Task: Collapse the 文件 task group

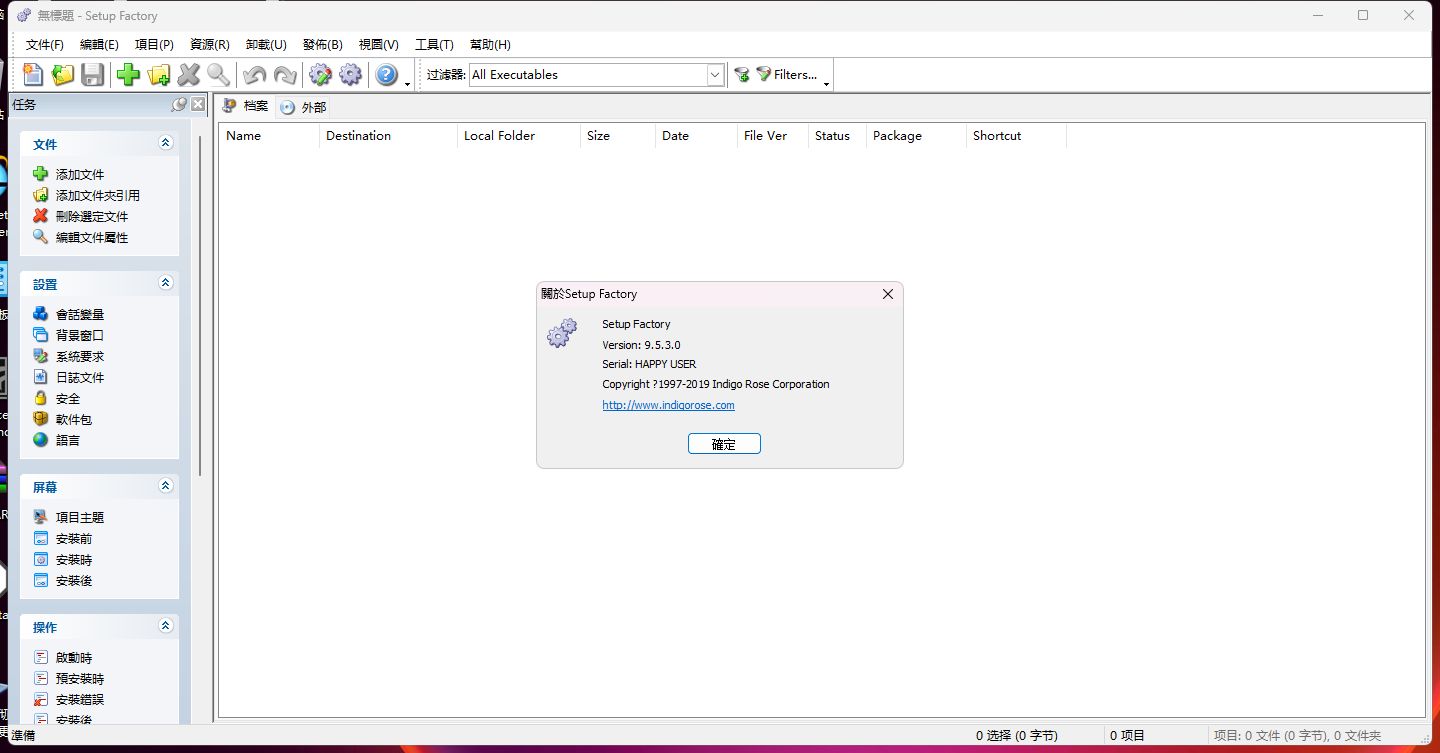Action: pyautogui.click(x=166, y=143)
